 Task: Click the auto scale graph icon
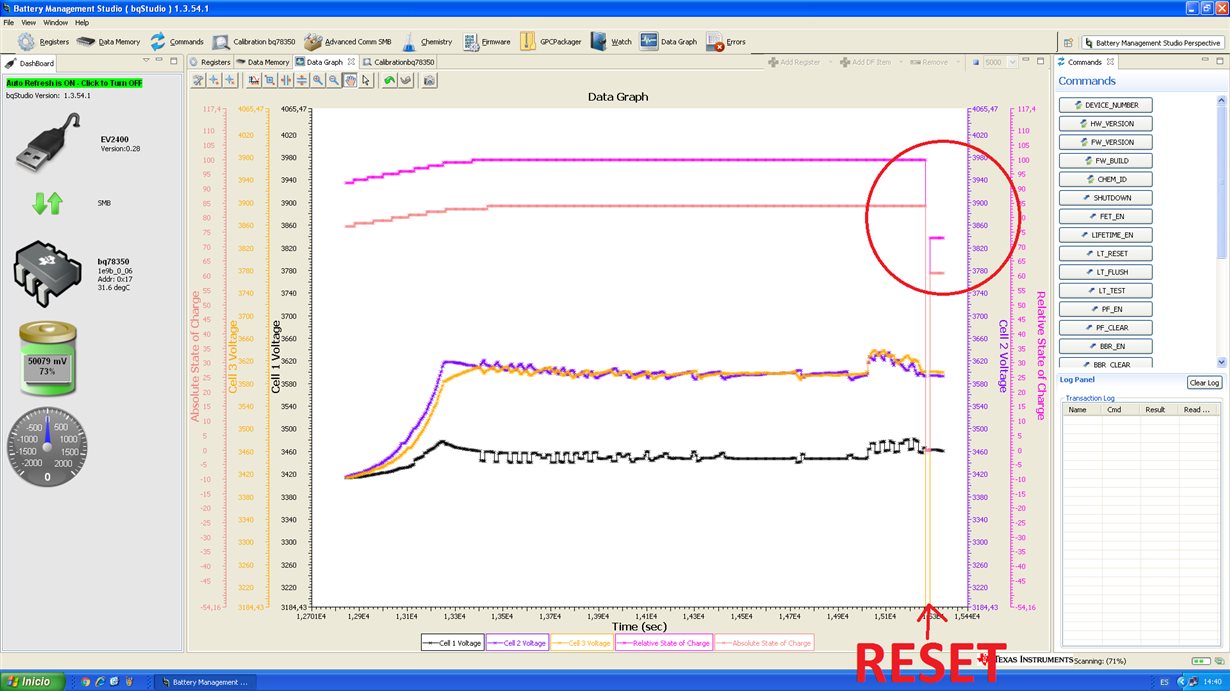[253, 79]
